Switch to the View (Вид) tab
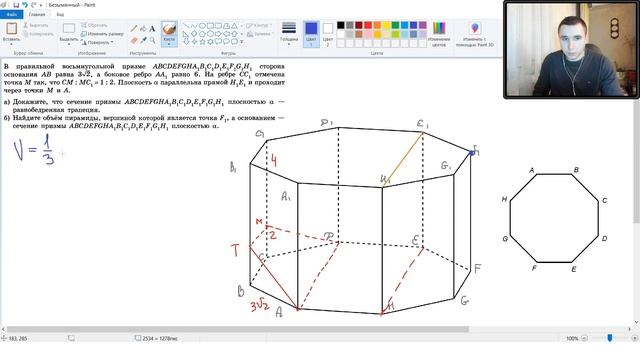Screen dimensions: 640x360 coord(60,15)
